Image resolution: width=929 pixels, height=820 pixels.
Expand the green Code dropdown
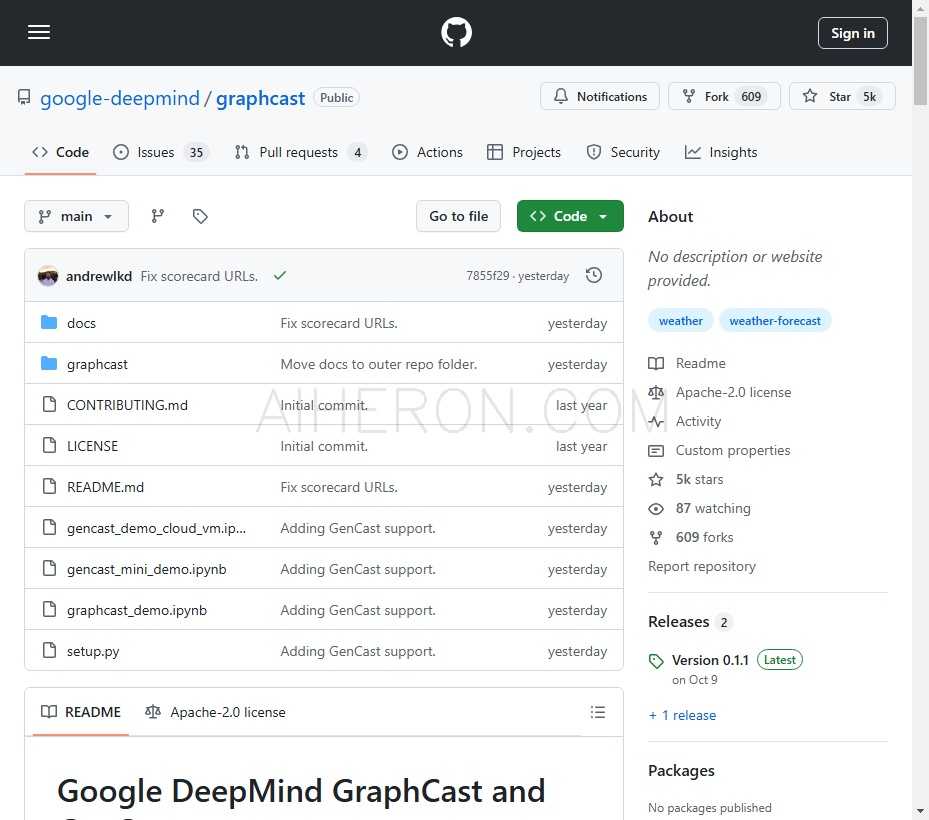pyautogui.click(x=570, y=216)
